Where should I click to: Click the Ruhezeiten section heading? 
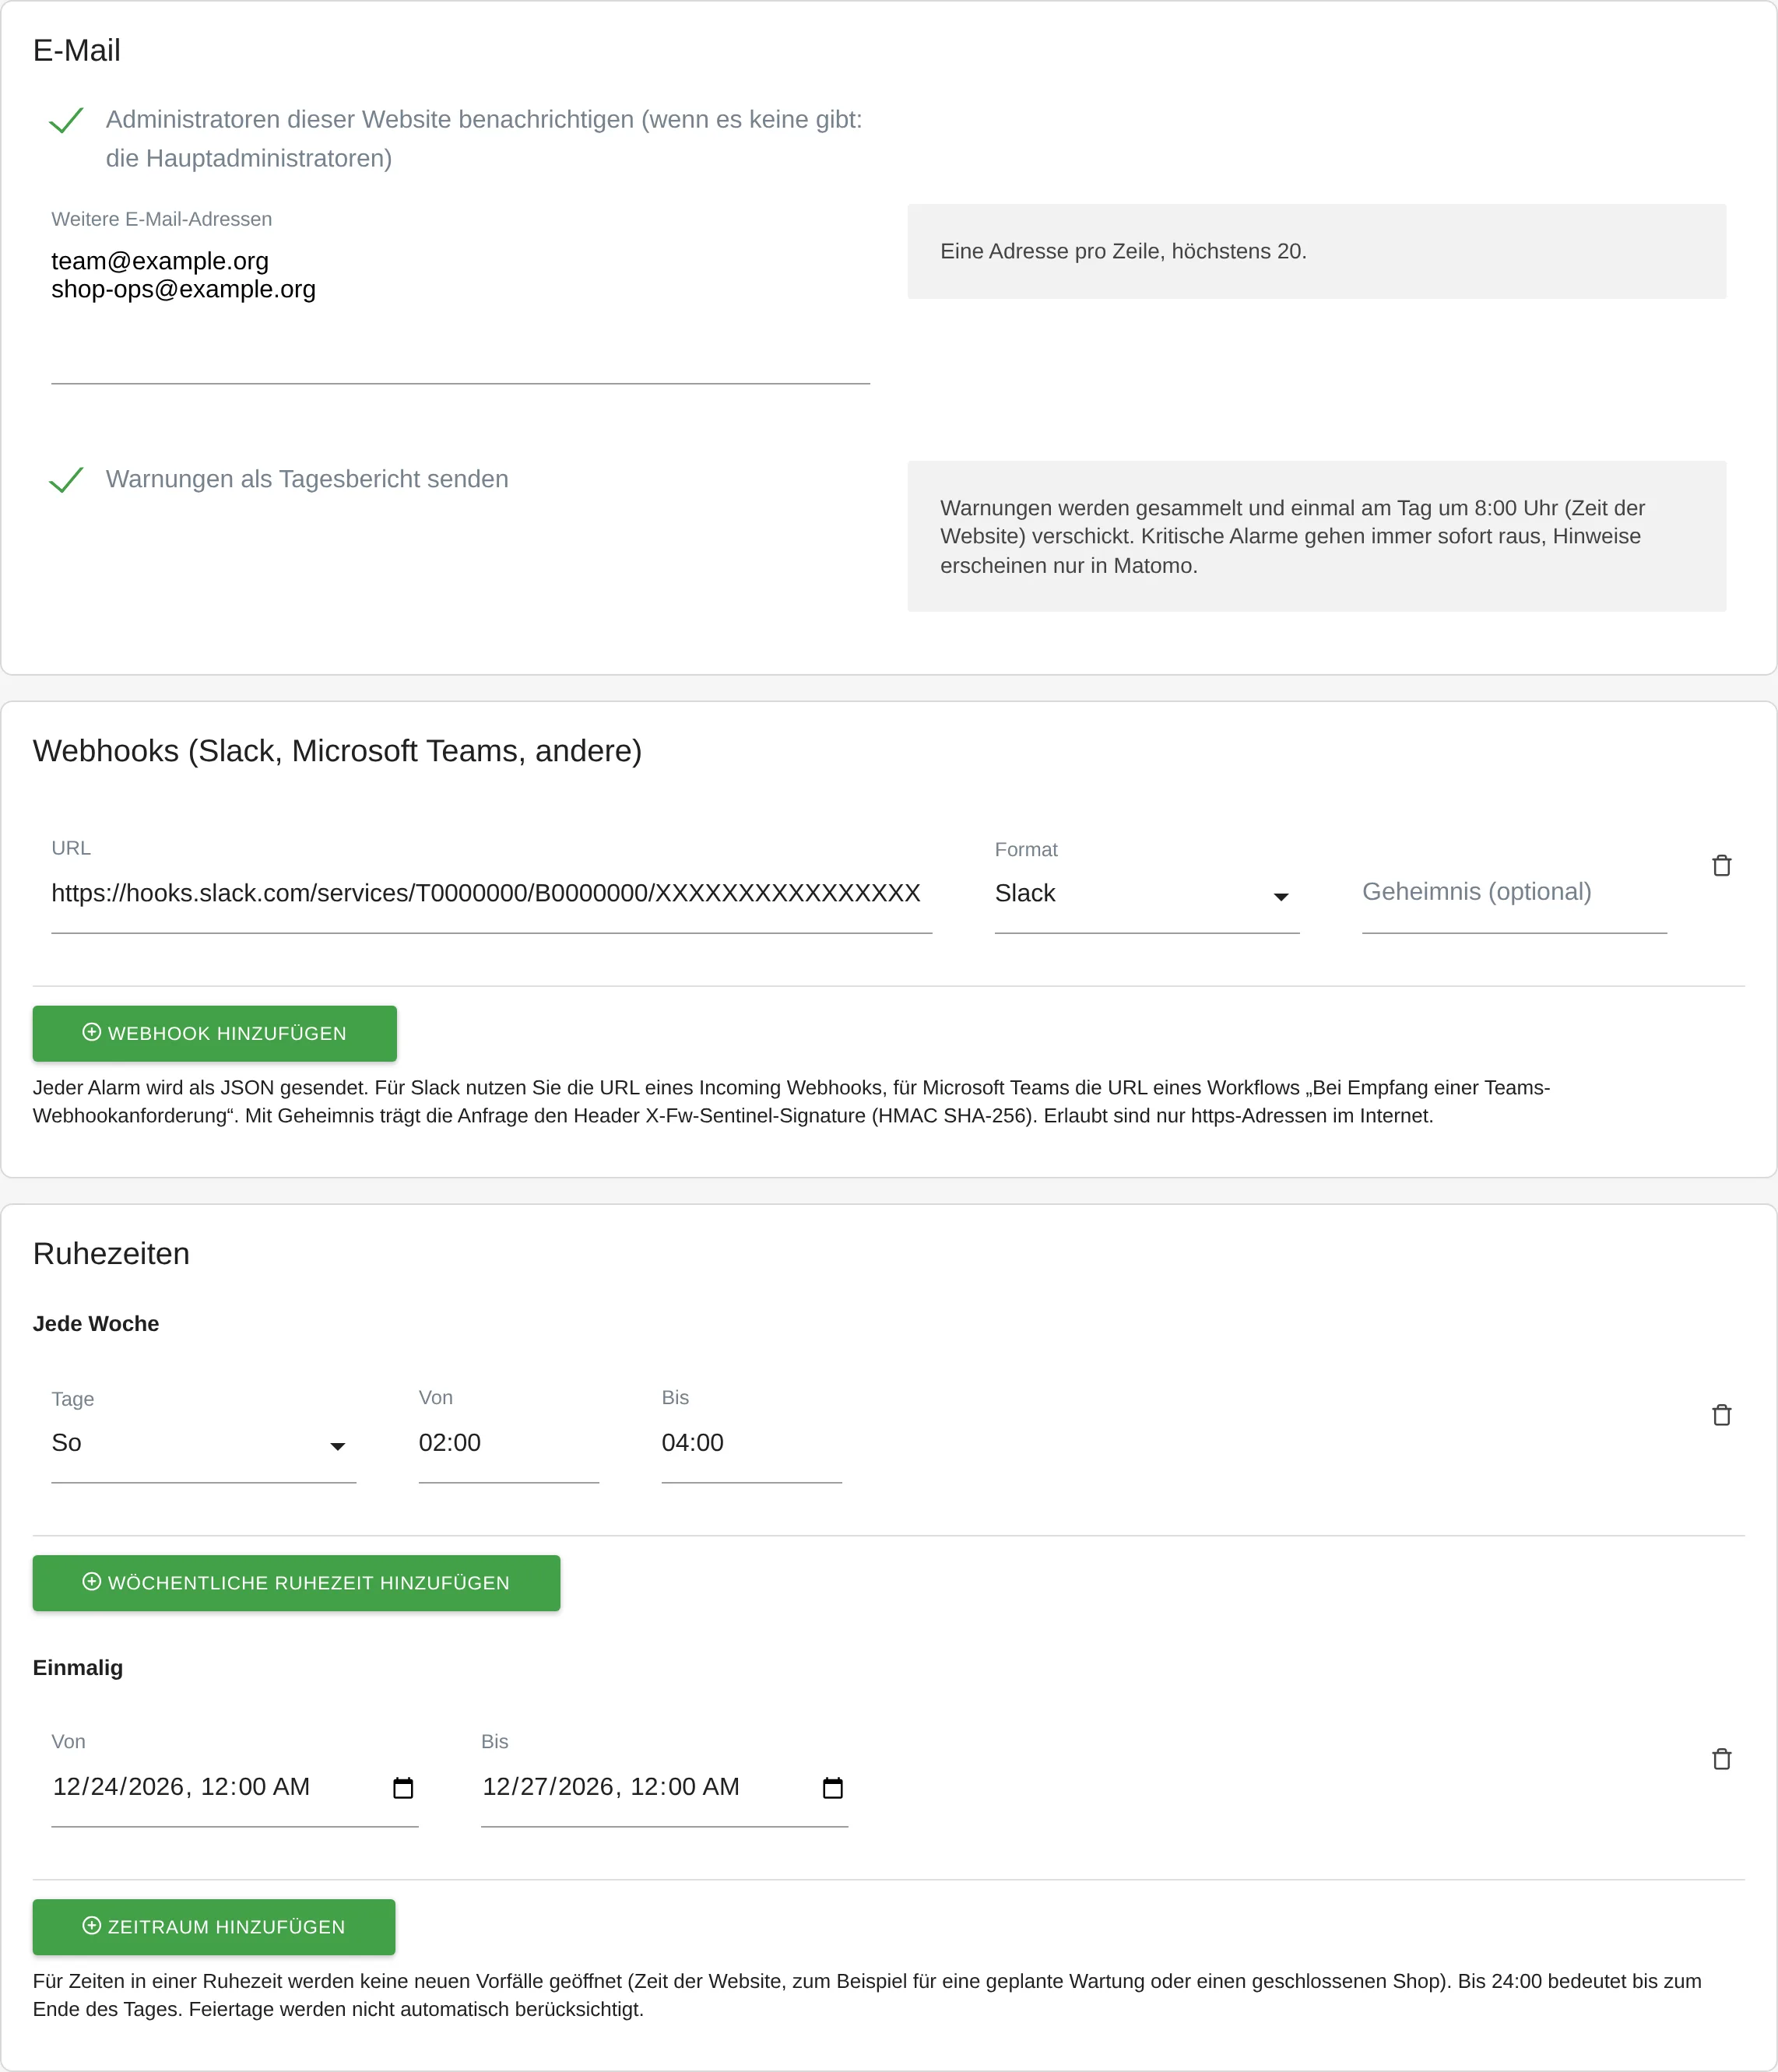click(111, 1254)
